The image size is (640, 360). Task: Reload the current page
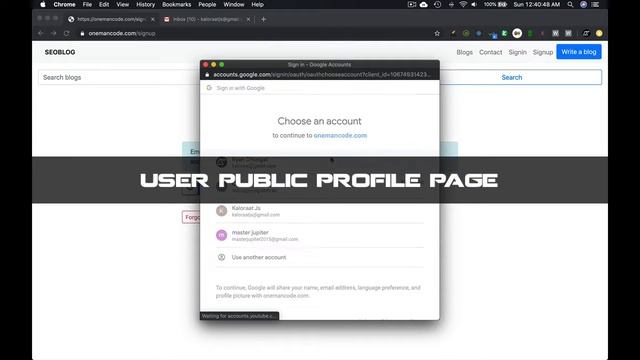[67, 33]
